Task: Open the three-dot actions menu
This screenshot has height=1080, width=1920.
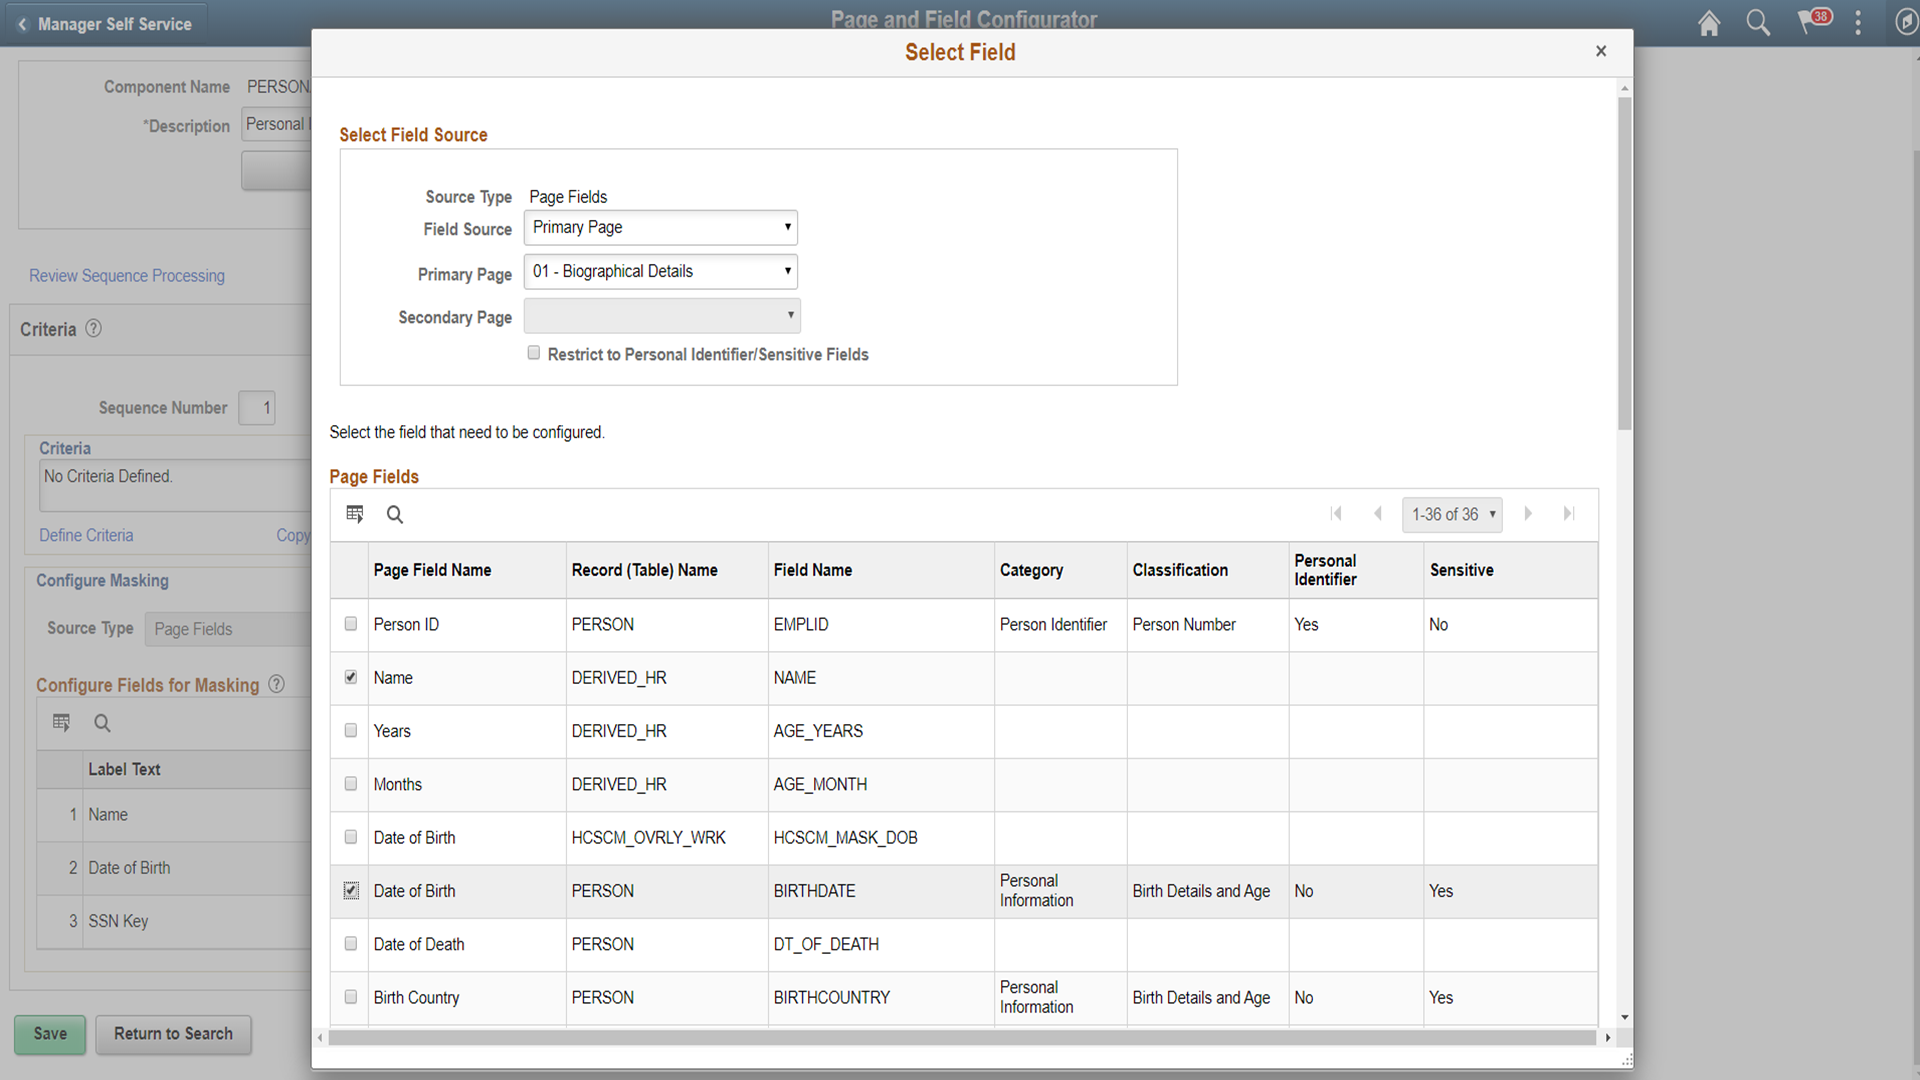Action: (x=1859, y=23)
